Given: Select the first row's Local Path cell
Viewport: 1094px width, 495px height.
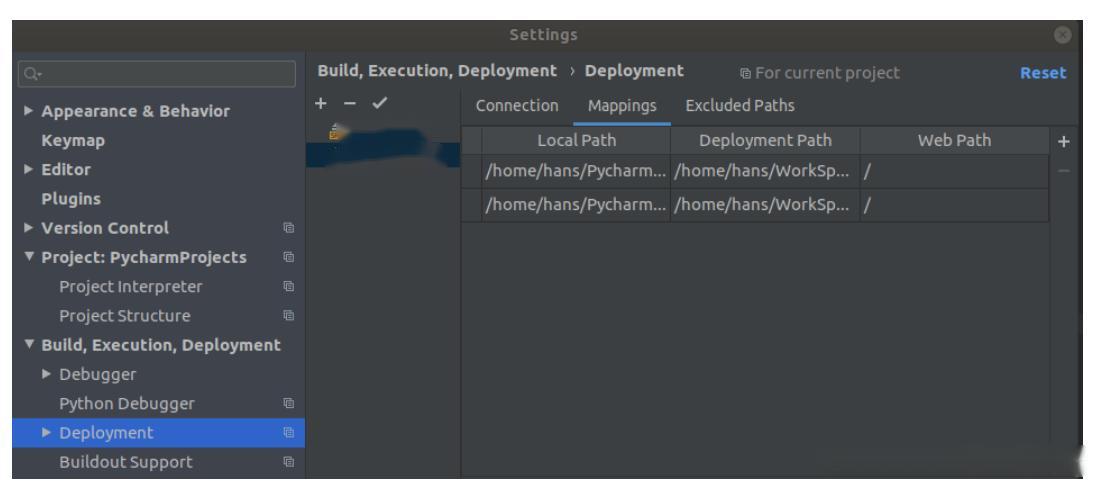Looking at the screenshot, I should click(x=575, y=171).
